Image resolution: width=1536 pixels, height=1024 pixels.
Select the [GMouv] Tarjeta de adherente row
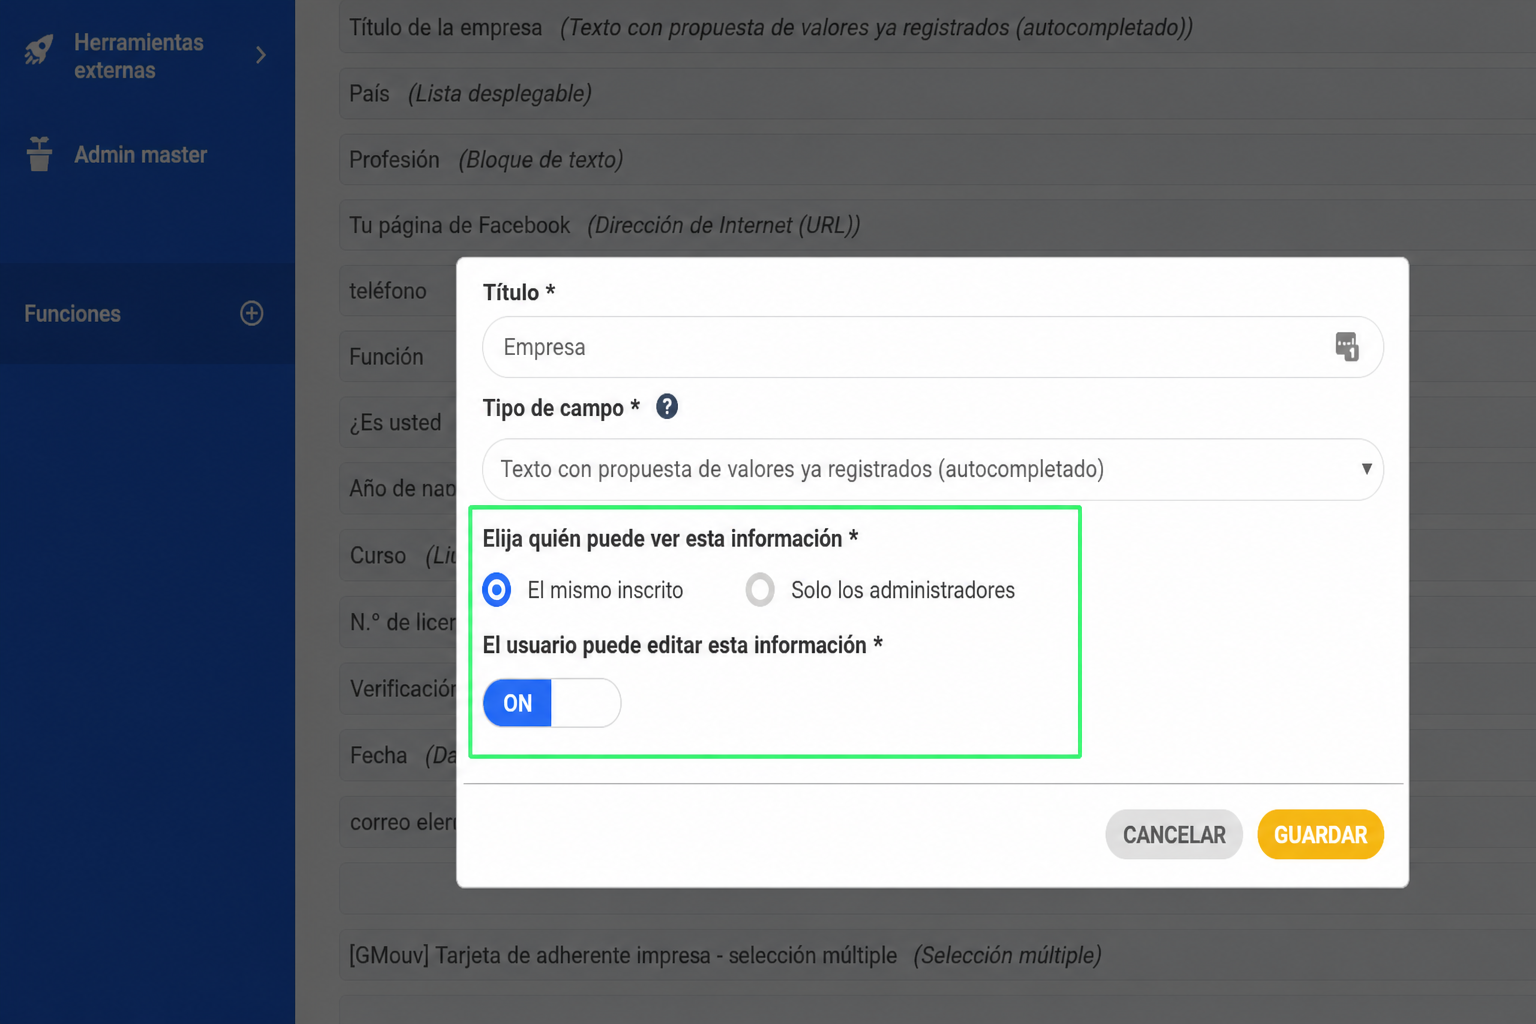pyautogui.click(x=937, y=956)
